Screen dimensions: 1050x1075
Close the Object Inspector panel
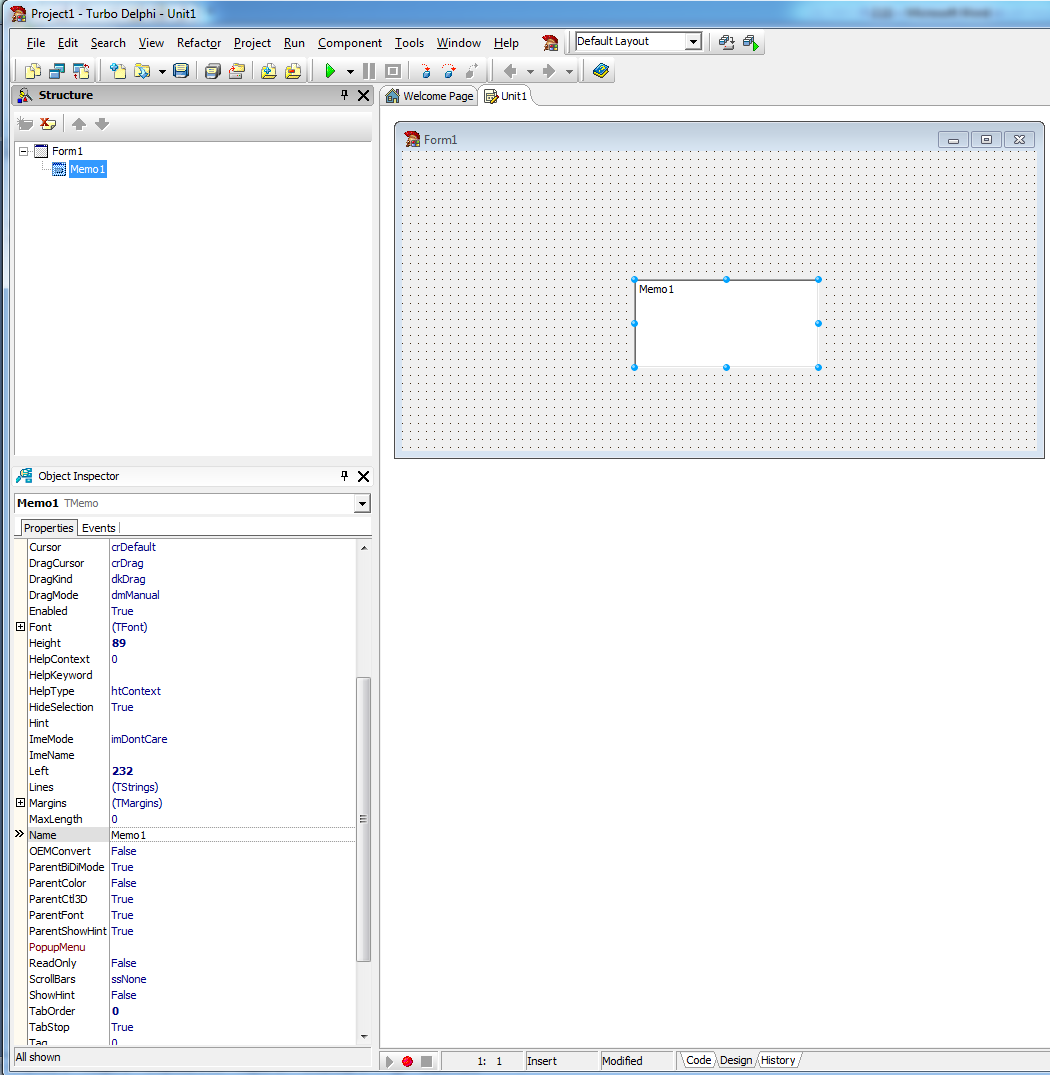pyautogui.click(x=364, y=476)
